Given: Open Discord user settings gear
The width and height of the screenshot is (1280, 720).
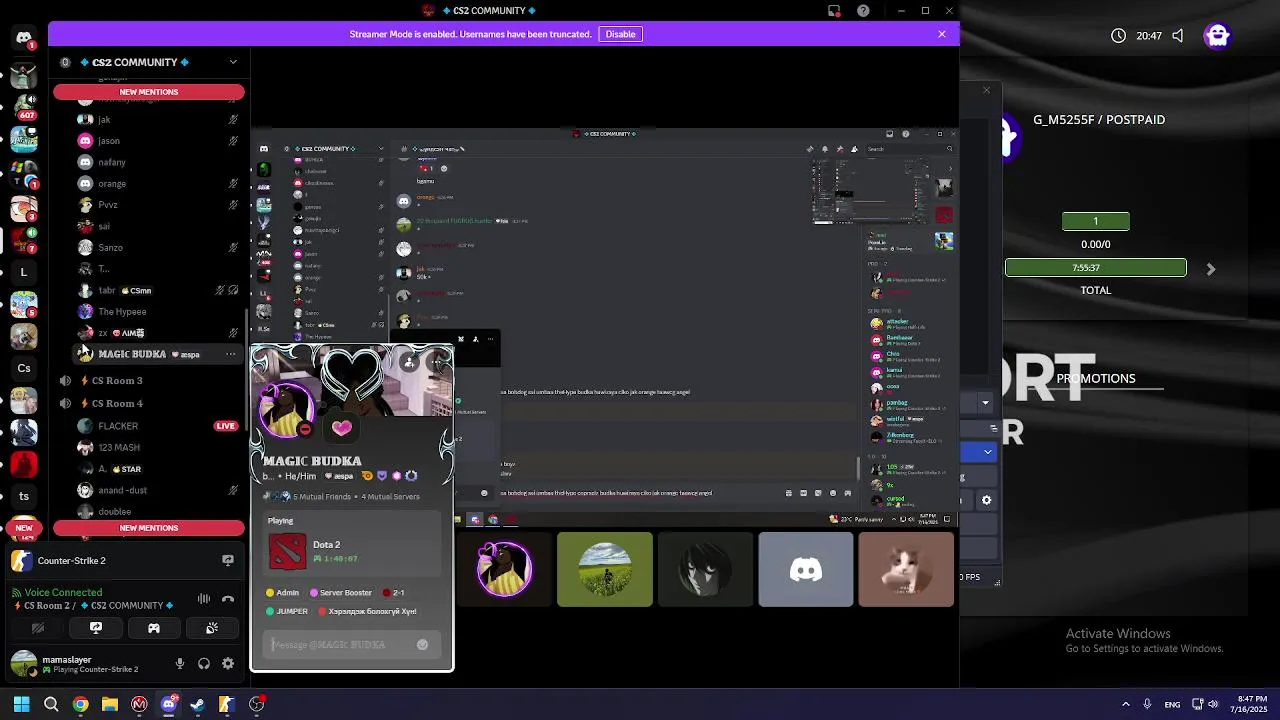Looking at the screenshot, I should tap(228, 663).
